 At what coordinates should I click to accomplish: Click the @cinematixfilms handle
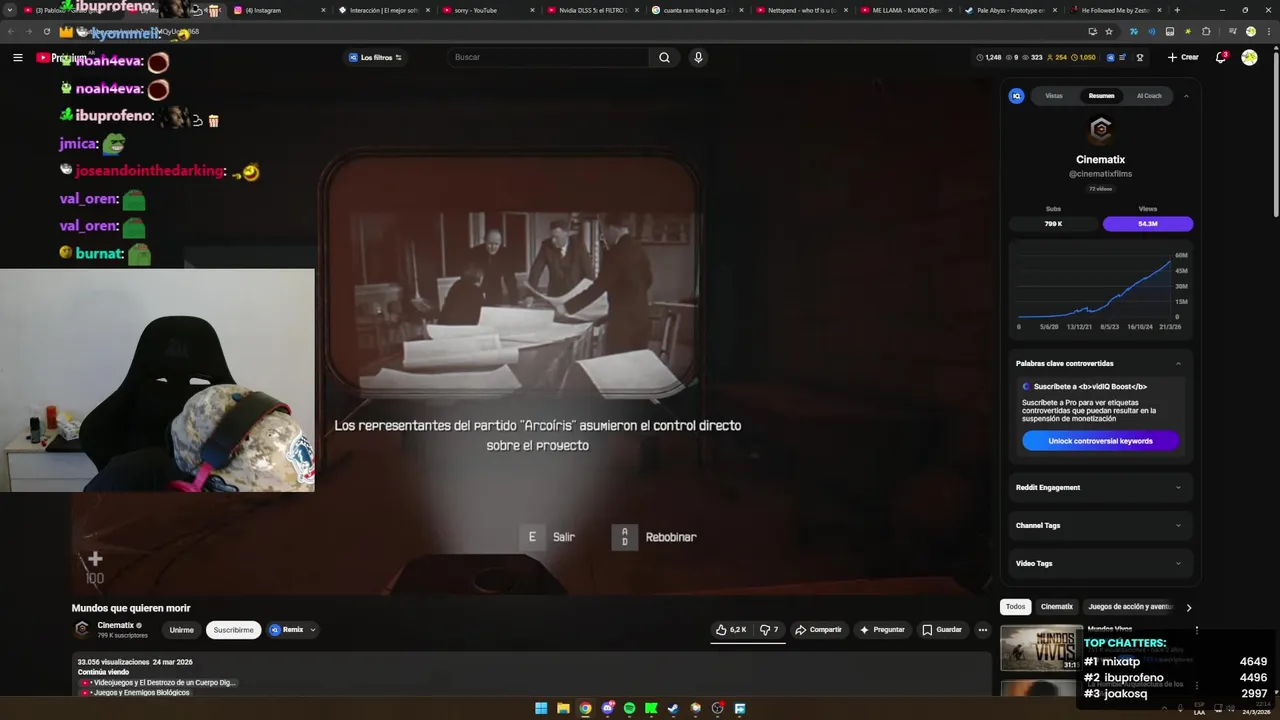point(1101,174)
